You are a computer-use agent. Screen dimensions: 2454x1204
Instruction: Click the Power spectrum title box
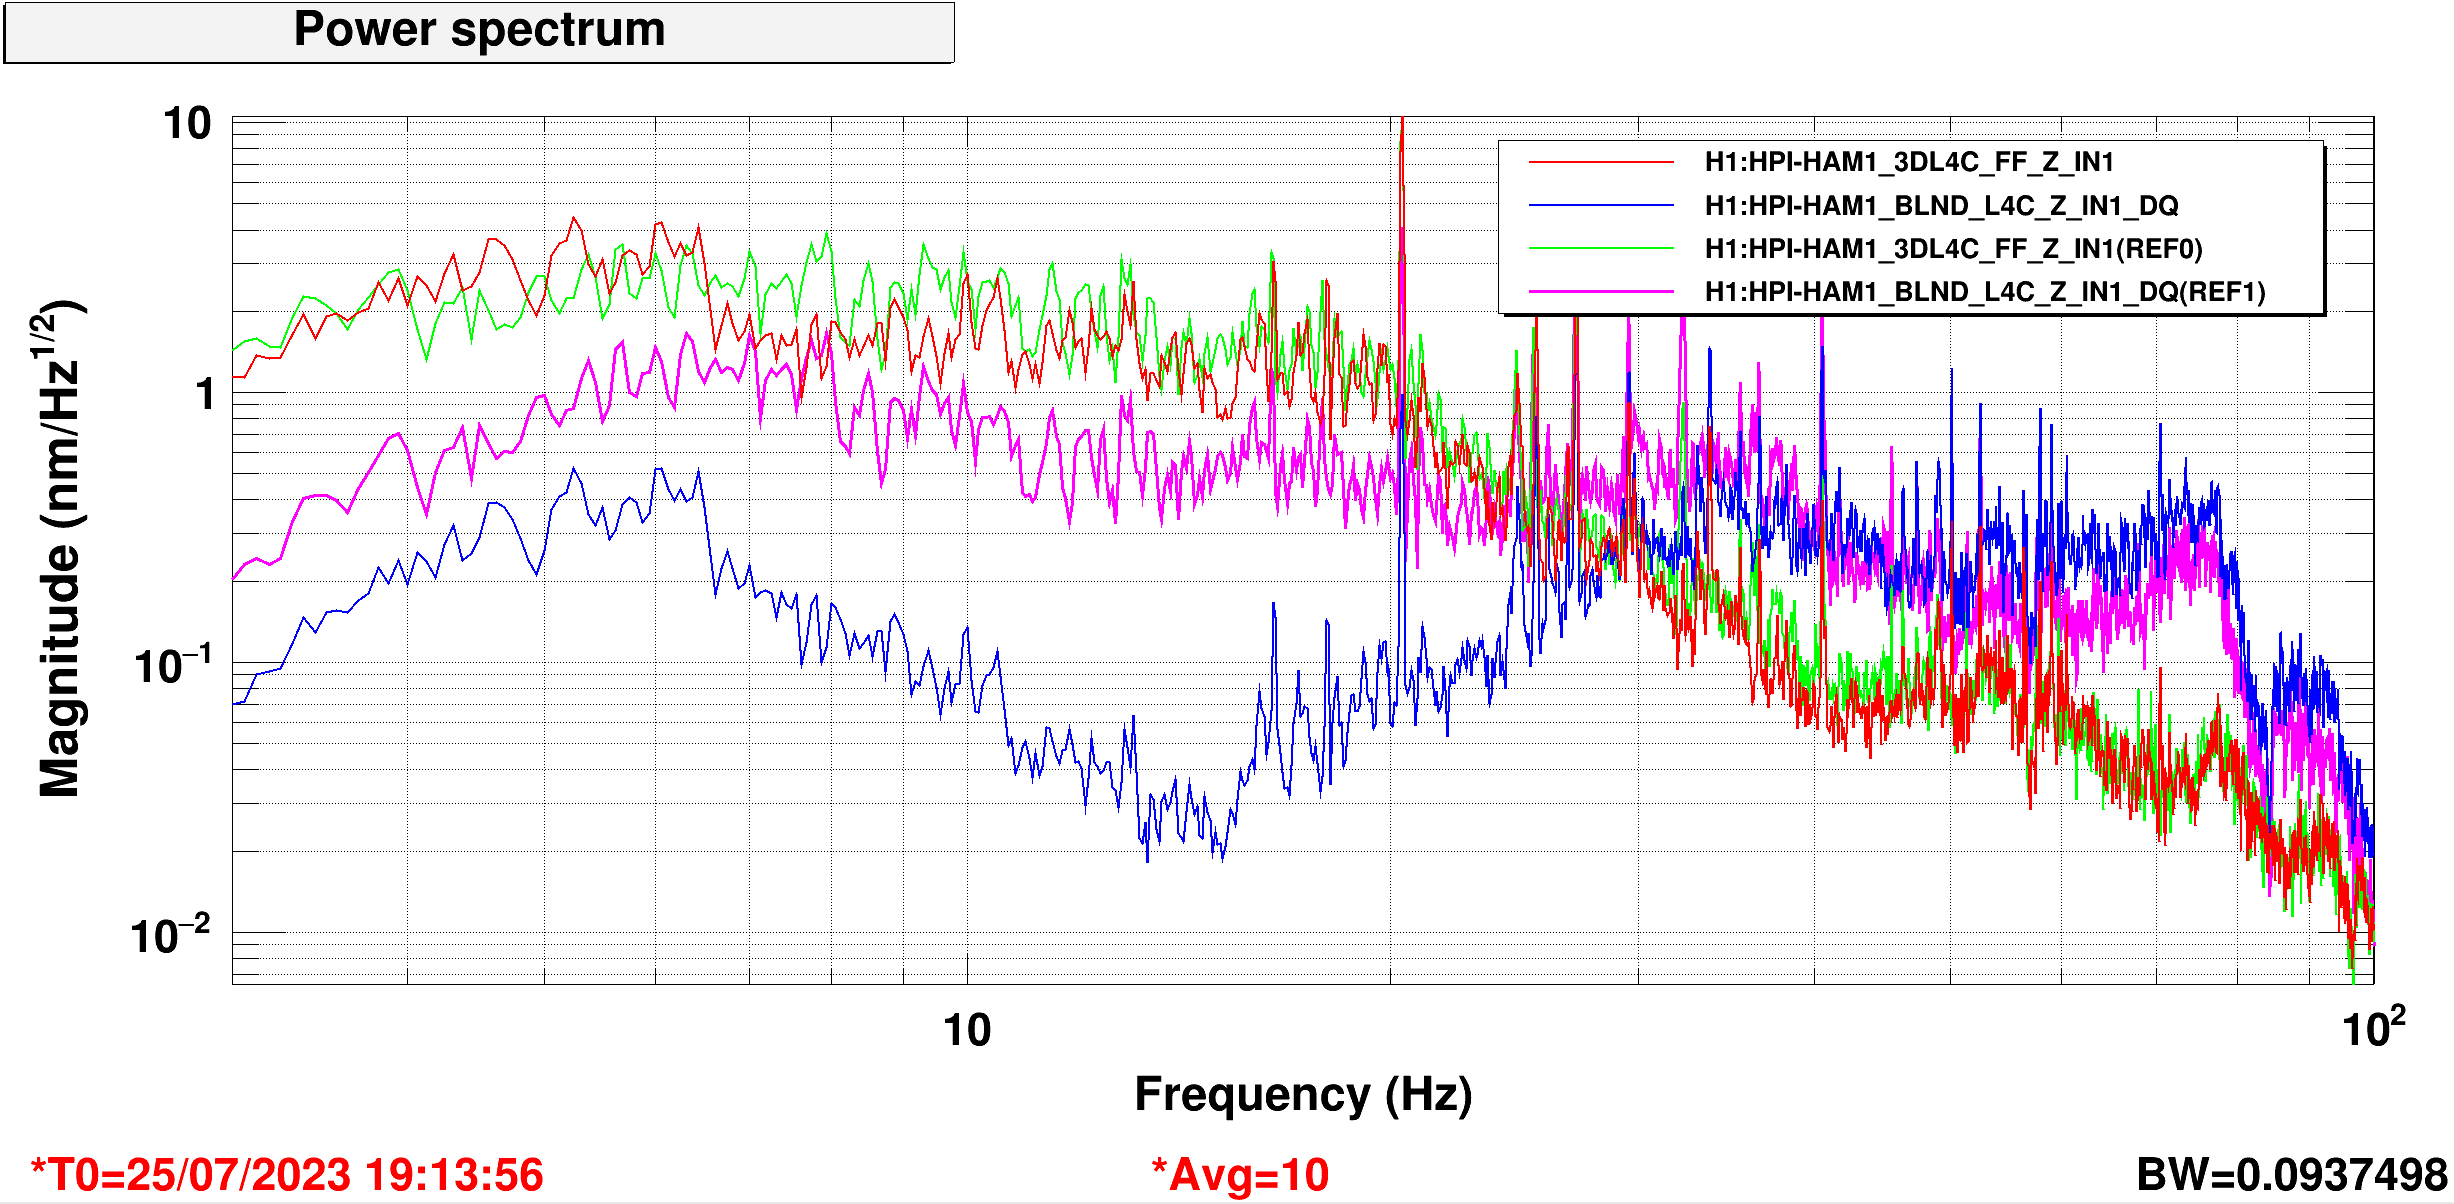479,31
